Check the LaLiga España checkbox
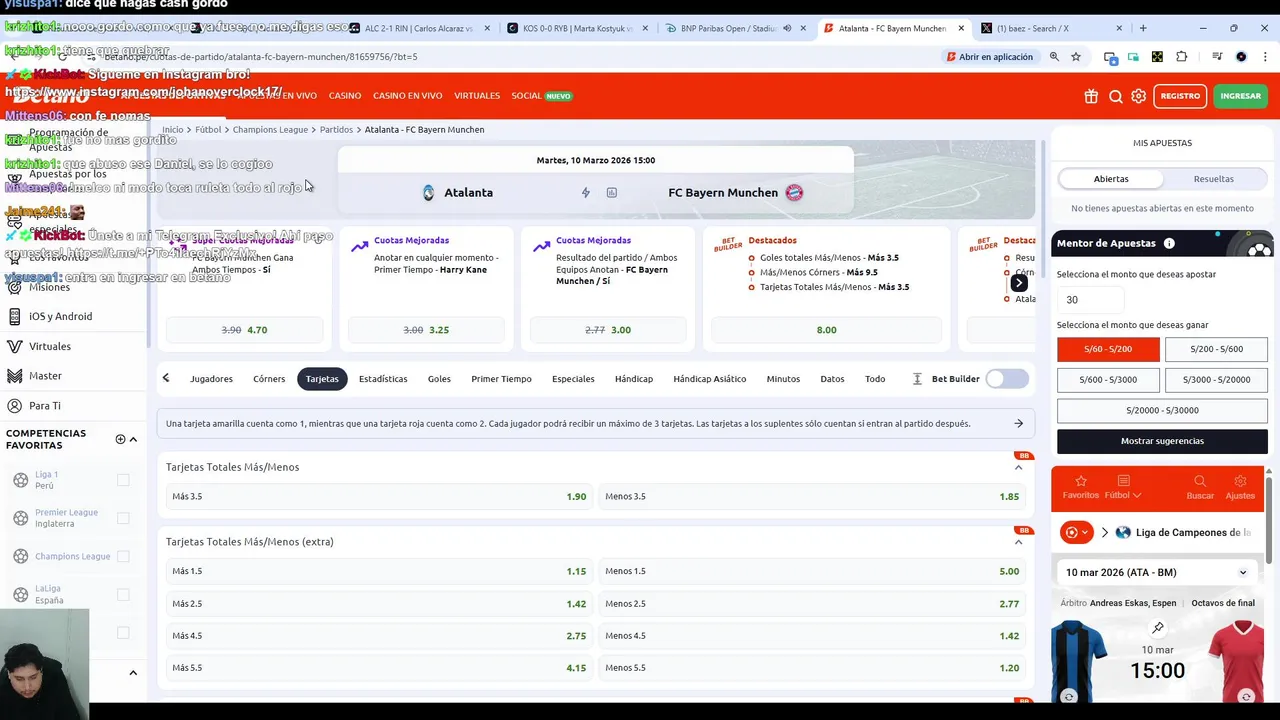The height and width of the screenshot is (720, 1280). point(123,594)
